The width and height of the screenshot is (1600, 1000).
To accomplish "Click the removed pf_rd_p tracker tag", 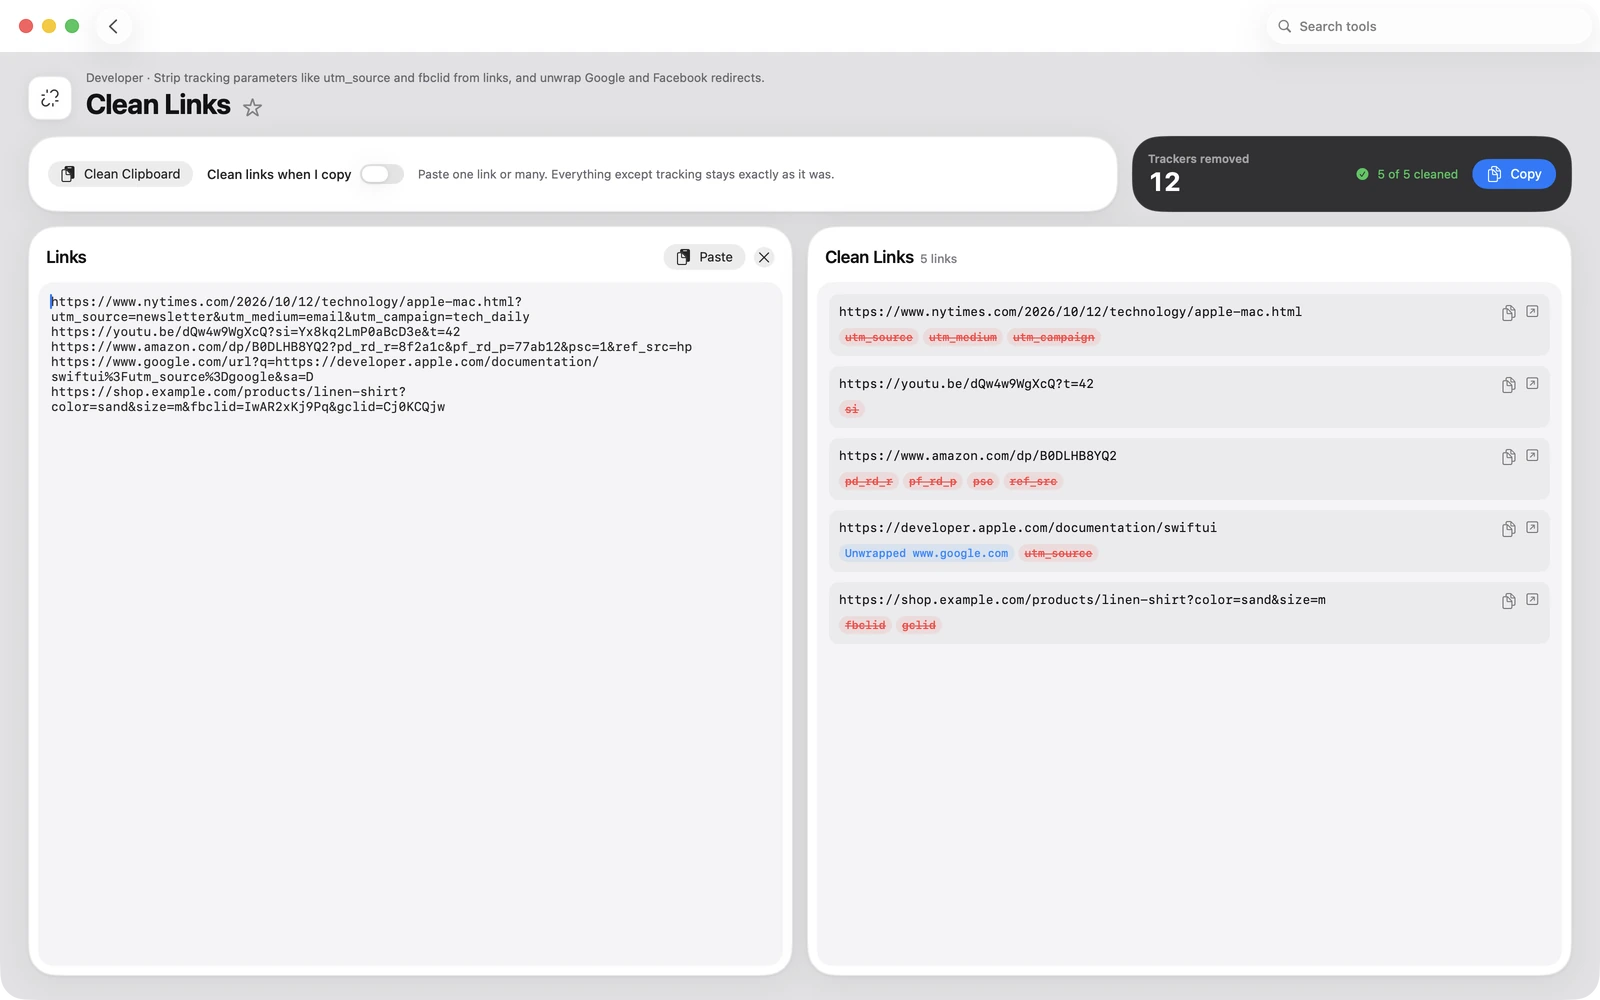I will (933, 482).
